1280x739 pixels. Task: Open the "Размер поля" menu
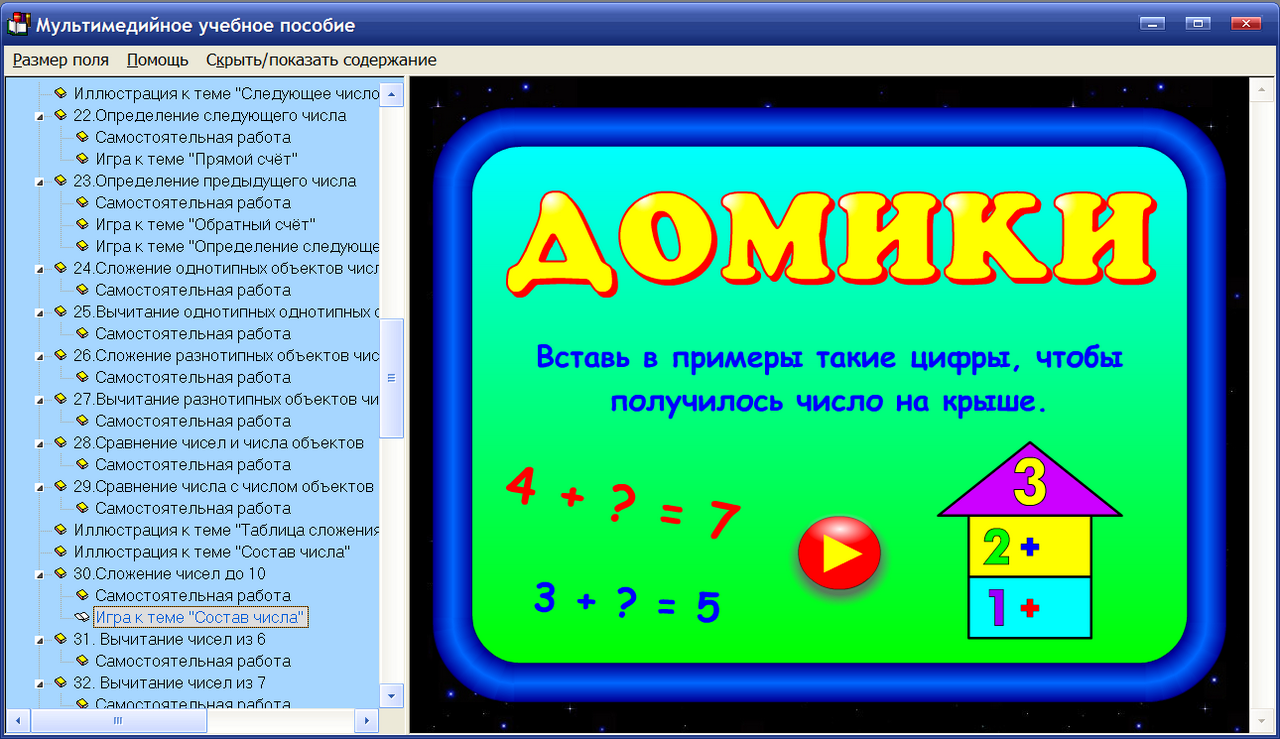pyautogui.click(x=59, y=60)
